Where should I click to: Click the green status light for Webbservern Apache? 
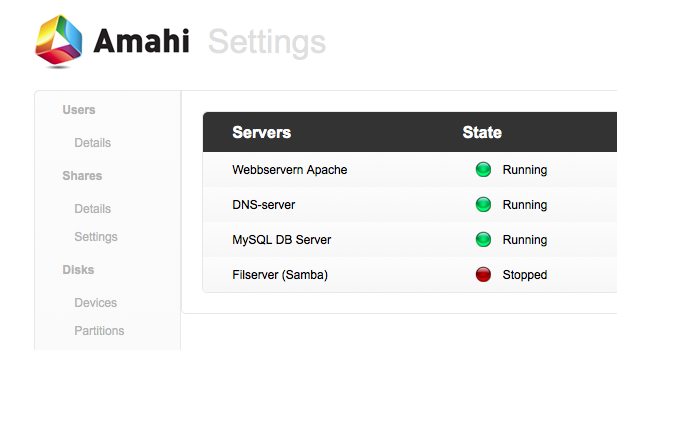483,169
